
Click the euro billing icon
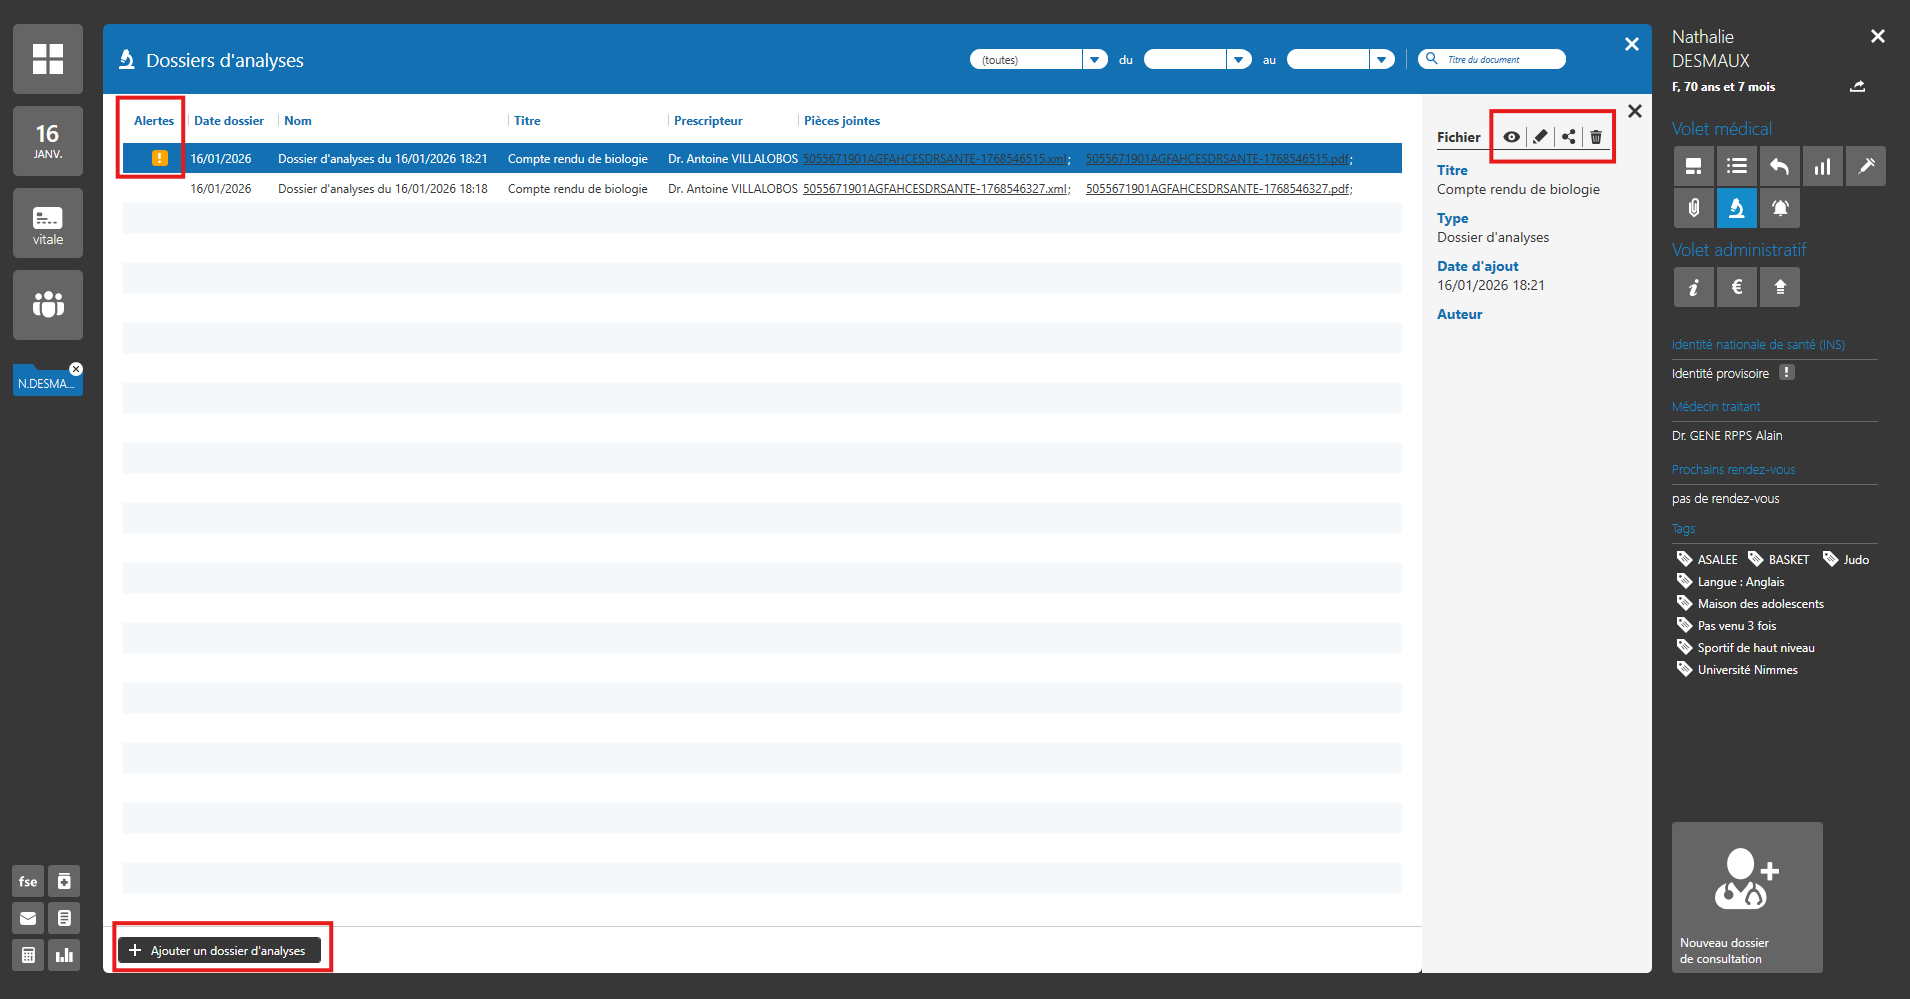pyautogui.click(x=1737, y=287)
